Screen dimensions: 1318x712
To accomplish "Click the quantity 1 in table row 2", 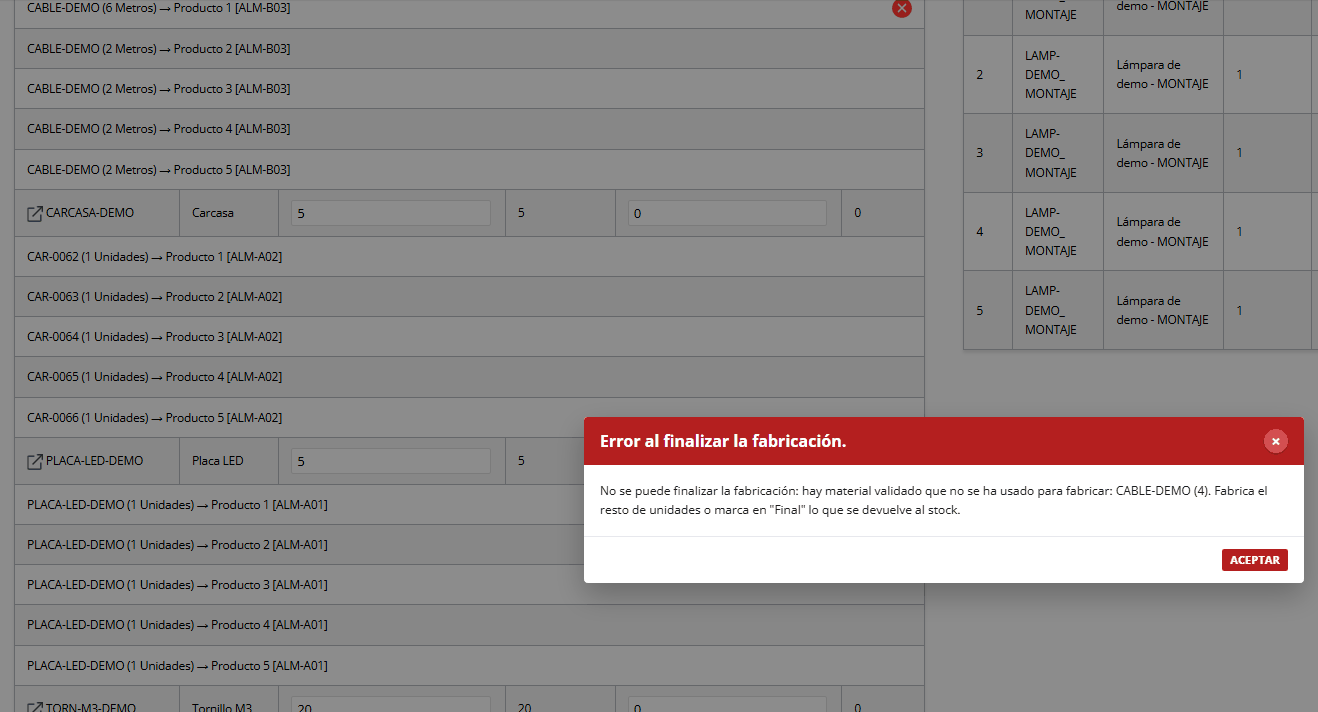I will tap(1240, 75).
